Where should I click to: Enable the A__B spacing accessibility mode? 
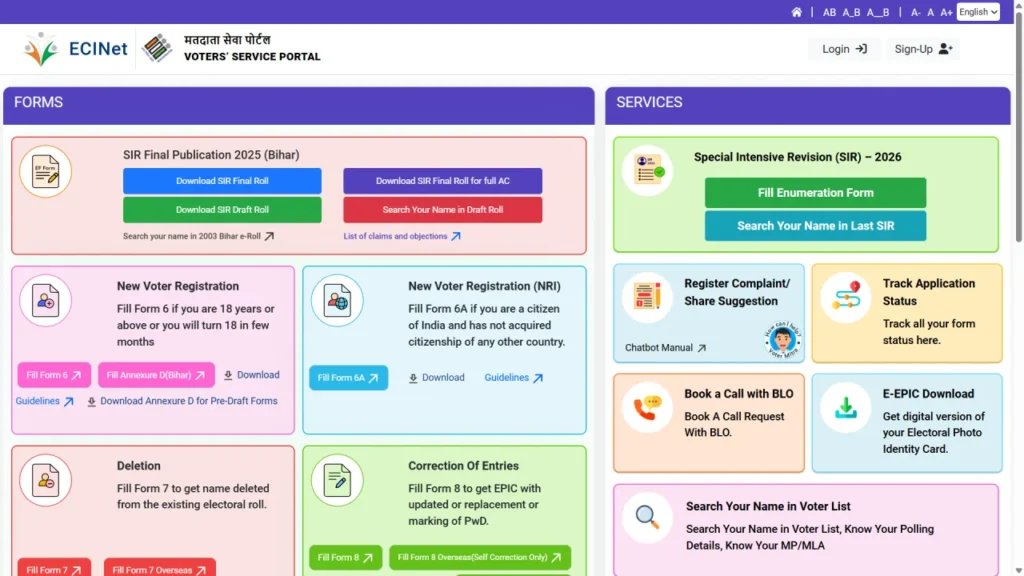876,11
